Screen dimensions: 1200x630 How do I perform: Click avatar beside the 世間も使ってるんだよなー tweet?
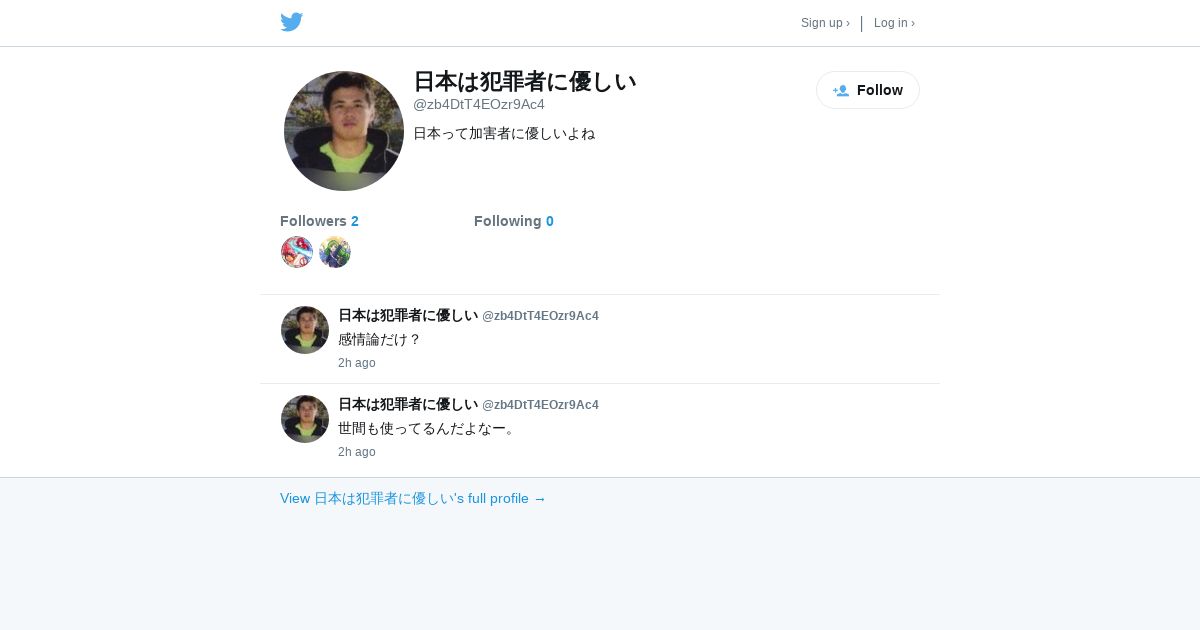(x=305, y=419)
